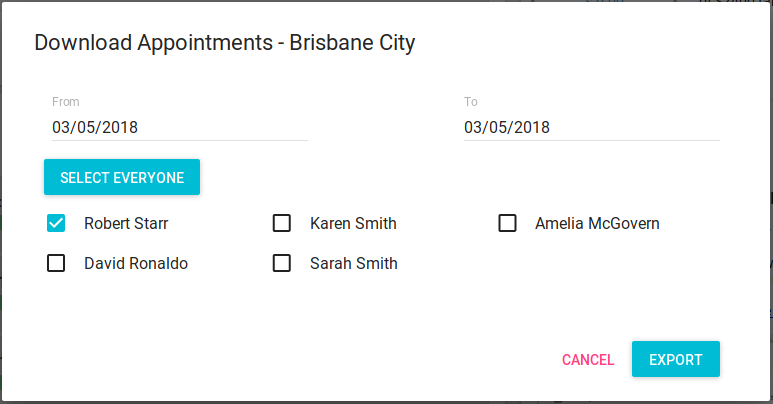Click the From date field
This screenshot has width=773, height=404.
(x=180, y=128)
